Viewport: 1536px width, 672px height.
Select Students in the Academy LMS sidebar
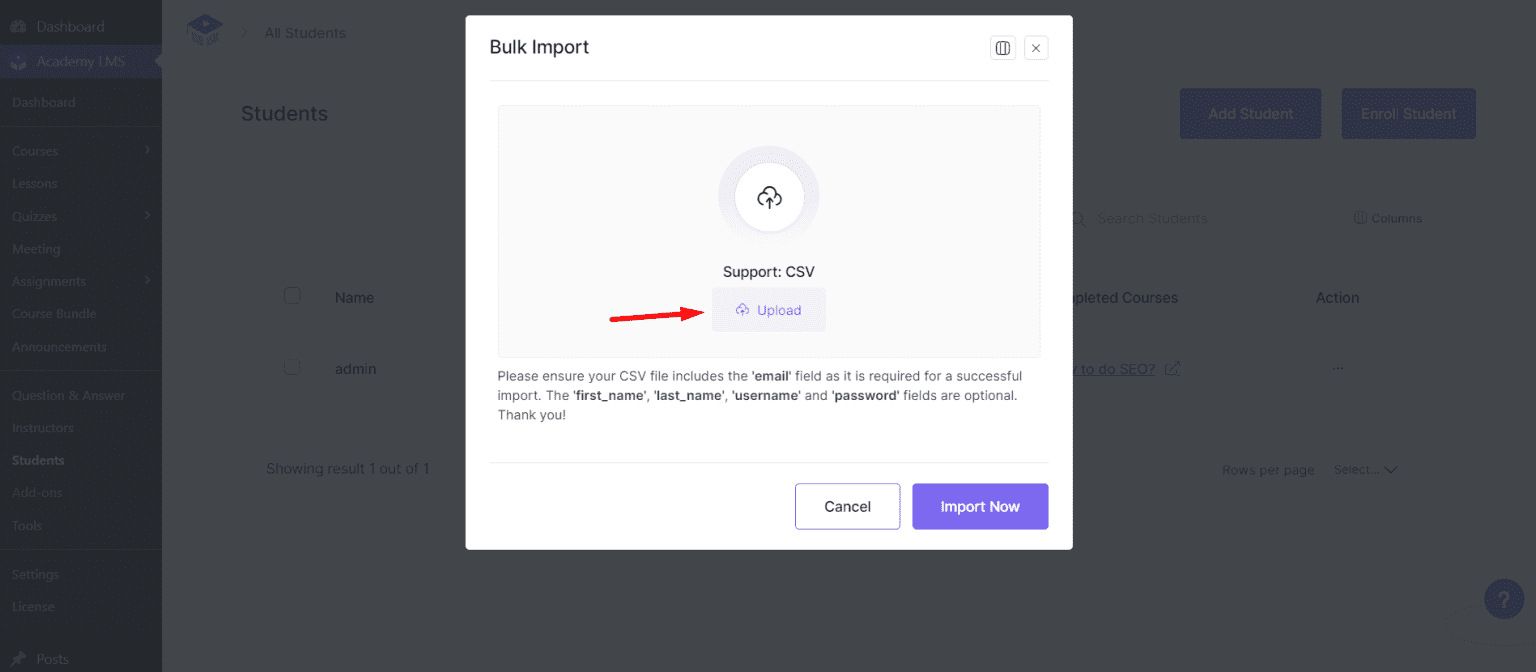(x=38, y=460)
